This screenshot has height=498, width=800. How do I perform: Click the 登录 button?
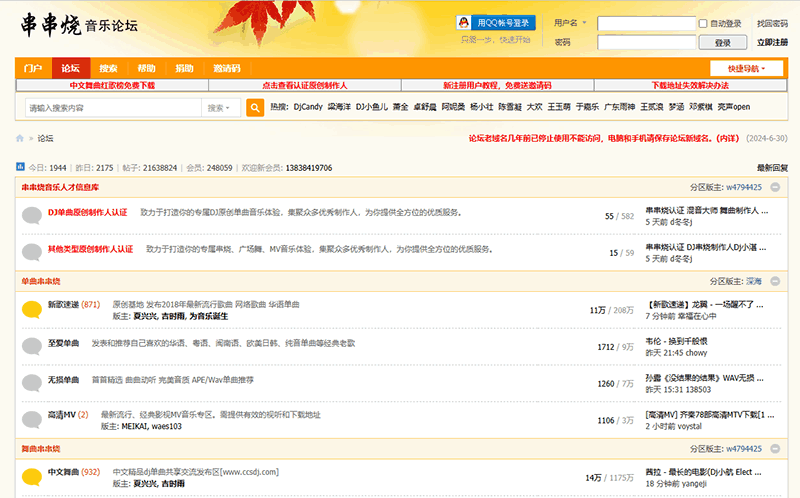pyautogui.click(x=722, y=43)
